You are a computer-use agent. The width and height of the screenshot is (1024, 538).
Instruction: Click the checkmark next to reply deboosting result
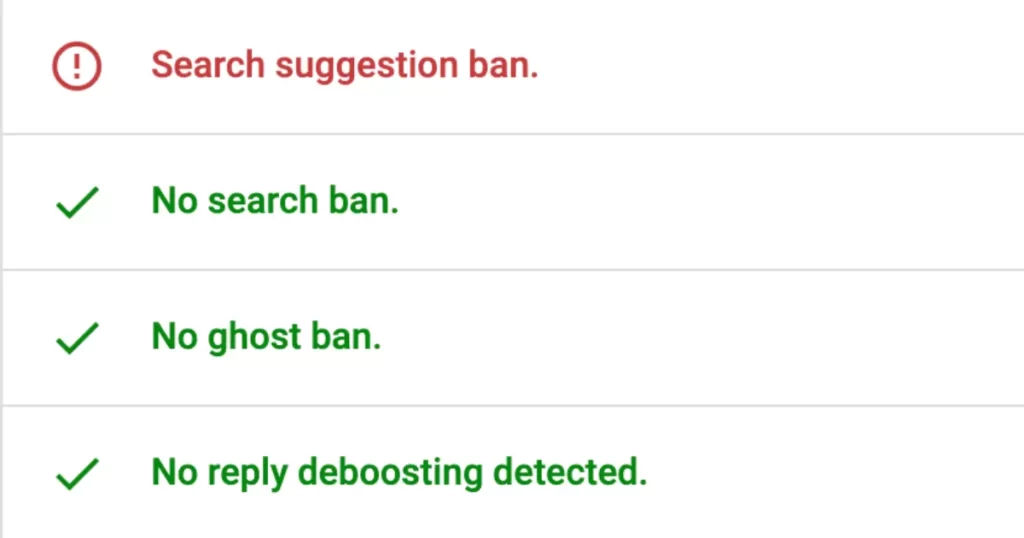(77, 474)
